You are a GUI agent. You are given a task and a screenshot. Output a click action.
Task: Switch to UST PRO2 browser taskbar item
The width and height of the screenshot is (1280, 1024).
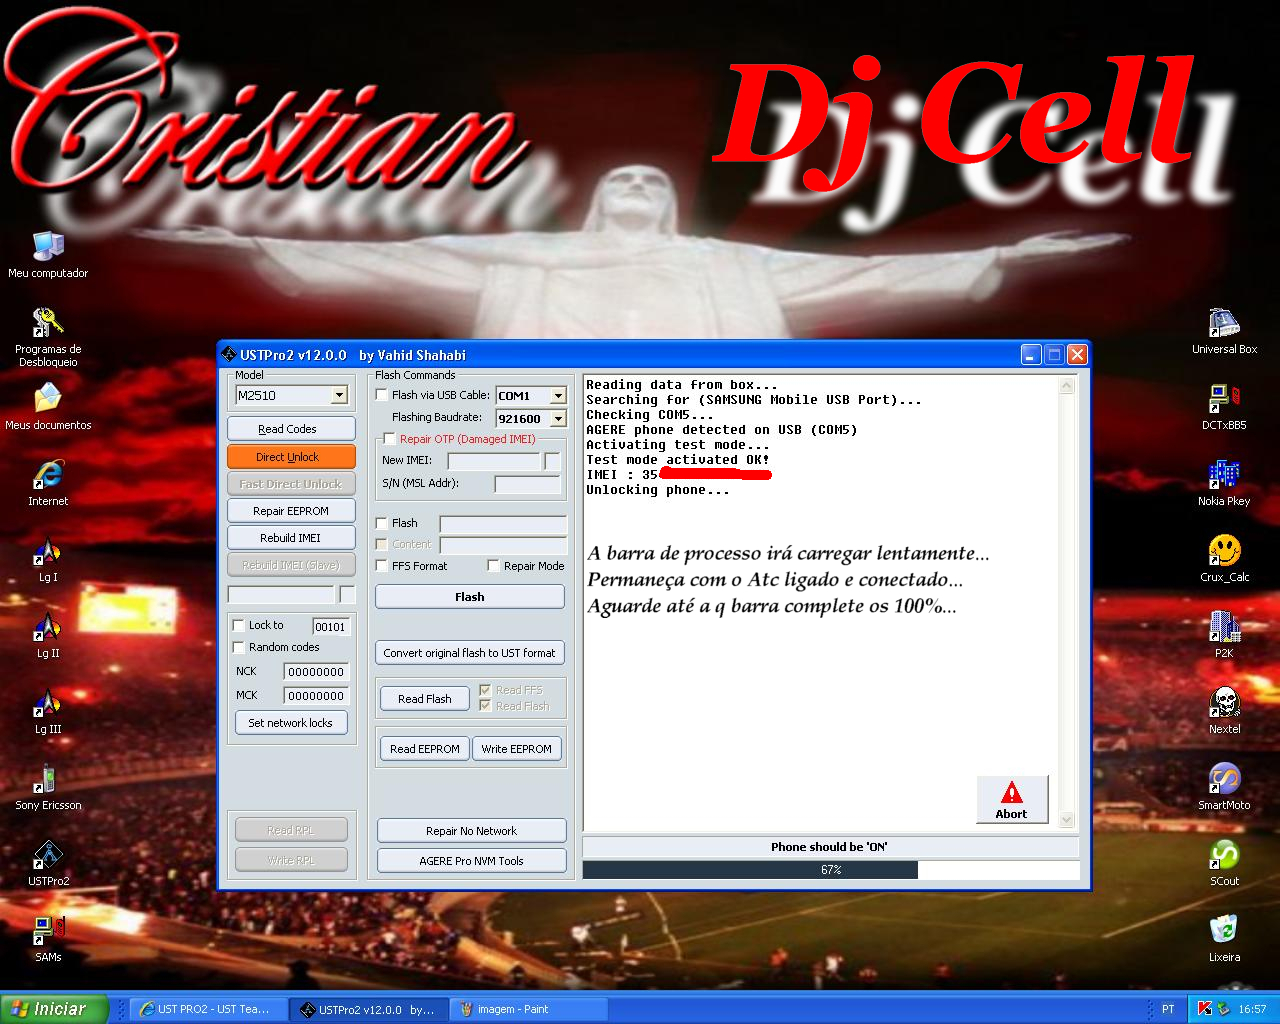[208, 1009]
